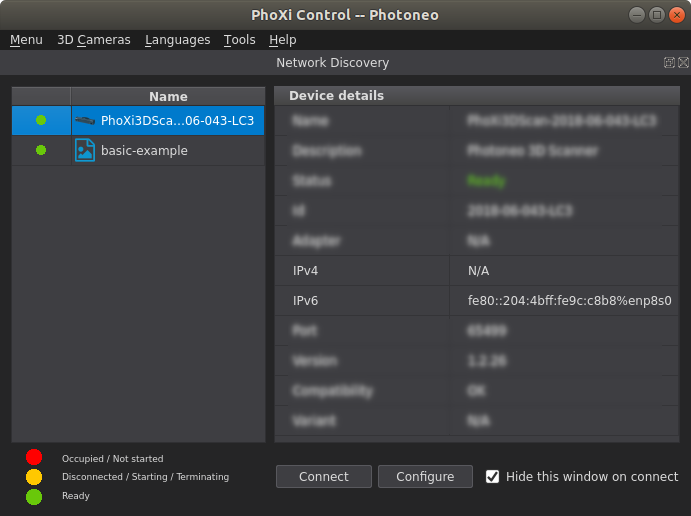Select the basic-example file image icon
The image size is (691, 516).
[85, 150]
